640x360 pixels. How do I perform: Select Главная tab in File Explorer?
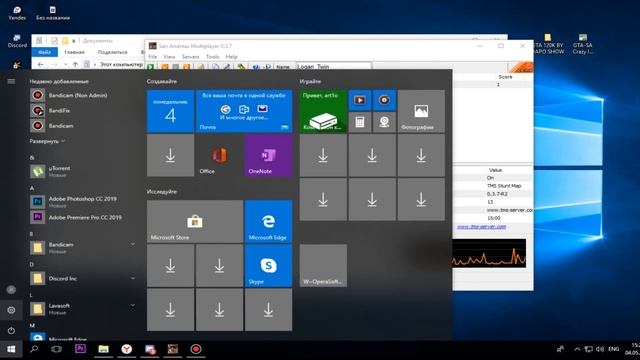click(x=74, y=52)
